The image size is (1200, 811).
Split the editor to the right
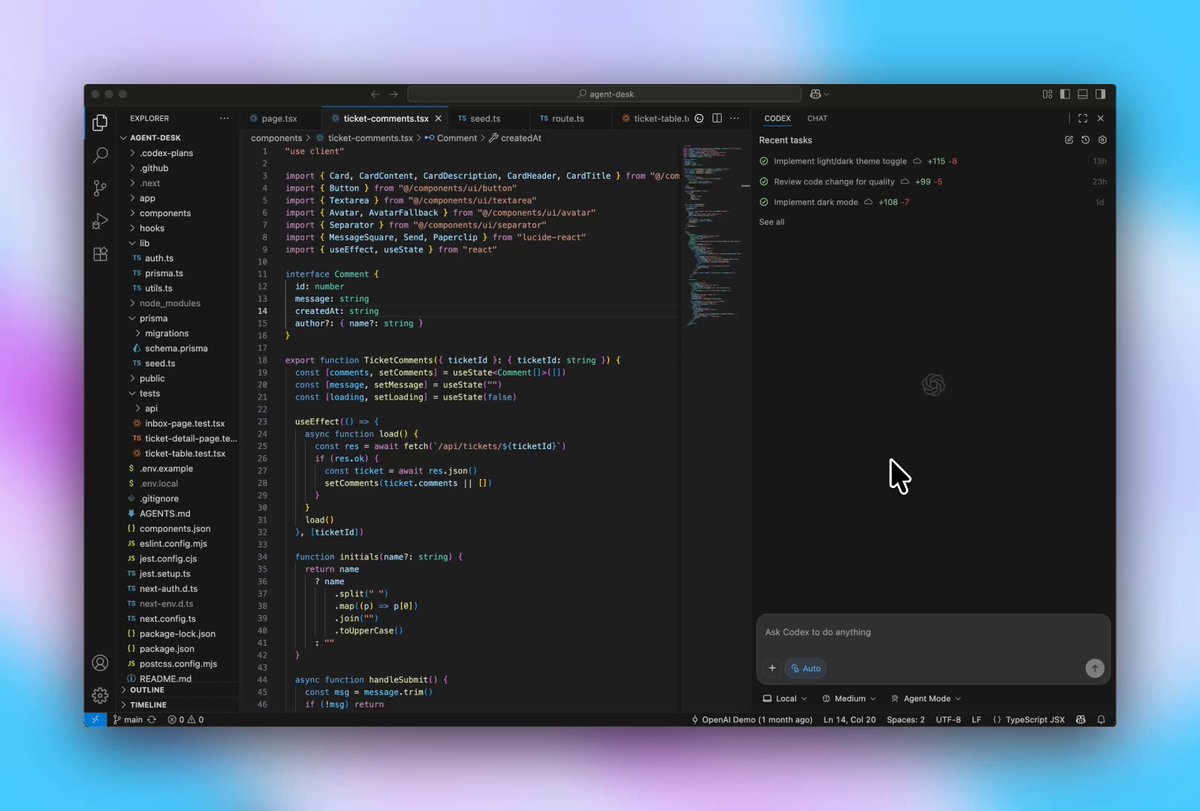pos(717,118)
